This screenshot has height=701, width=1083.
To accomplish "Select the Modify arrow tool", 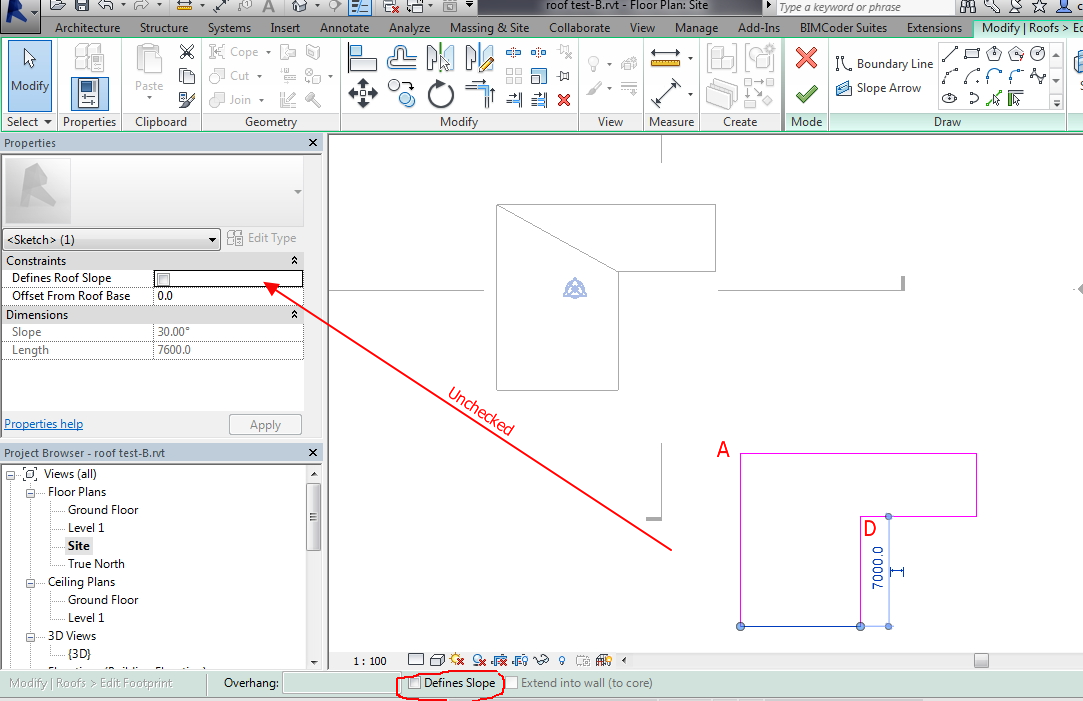I will tap(30, 75).
